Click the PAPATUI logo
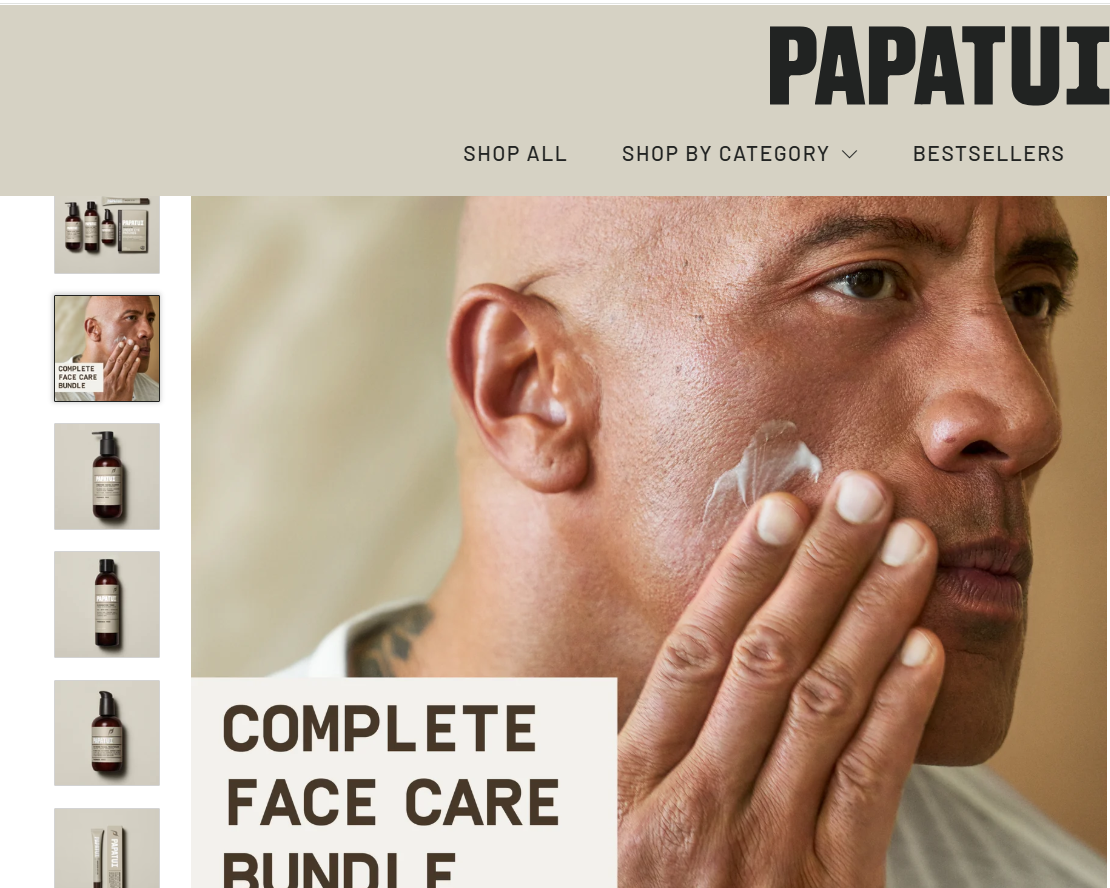This screenshot has width=1110, height=888. click(x=939, y=65)
